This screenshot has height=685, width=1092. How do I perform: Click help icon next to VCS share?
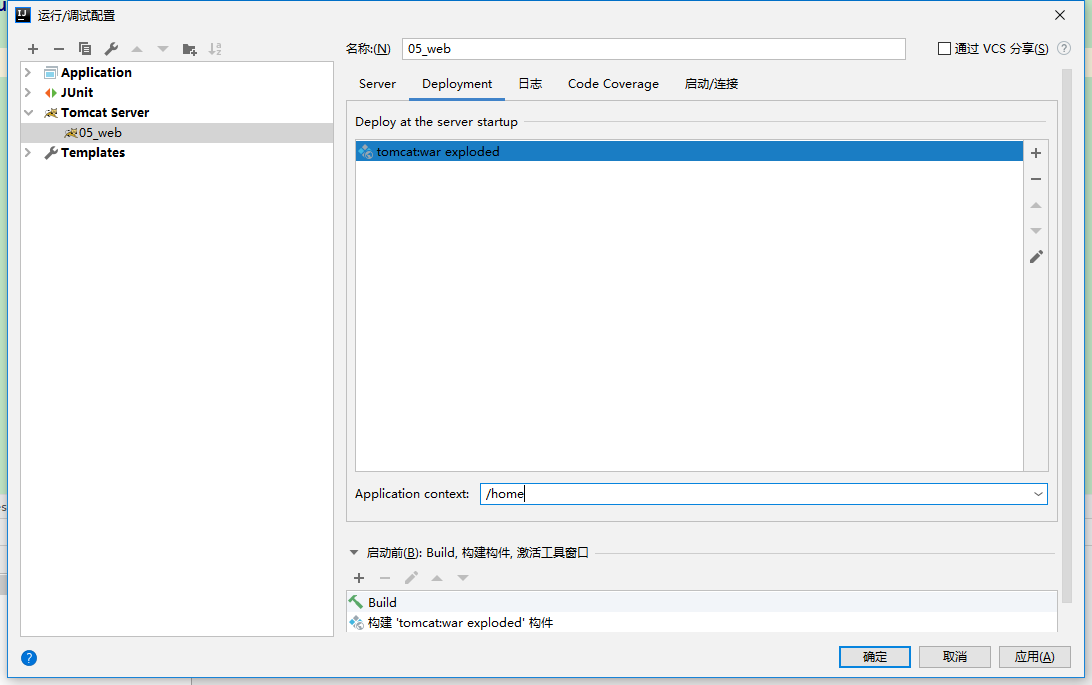pyautogui.click(x=1063, y=48)
